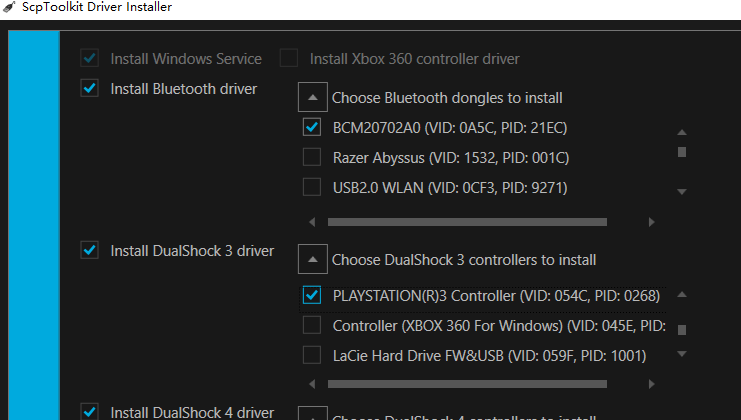
Task: Select 'PLAYSTATION(R)3 Controller' row text
Action: [x=496, y=296]
